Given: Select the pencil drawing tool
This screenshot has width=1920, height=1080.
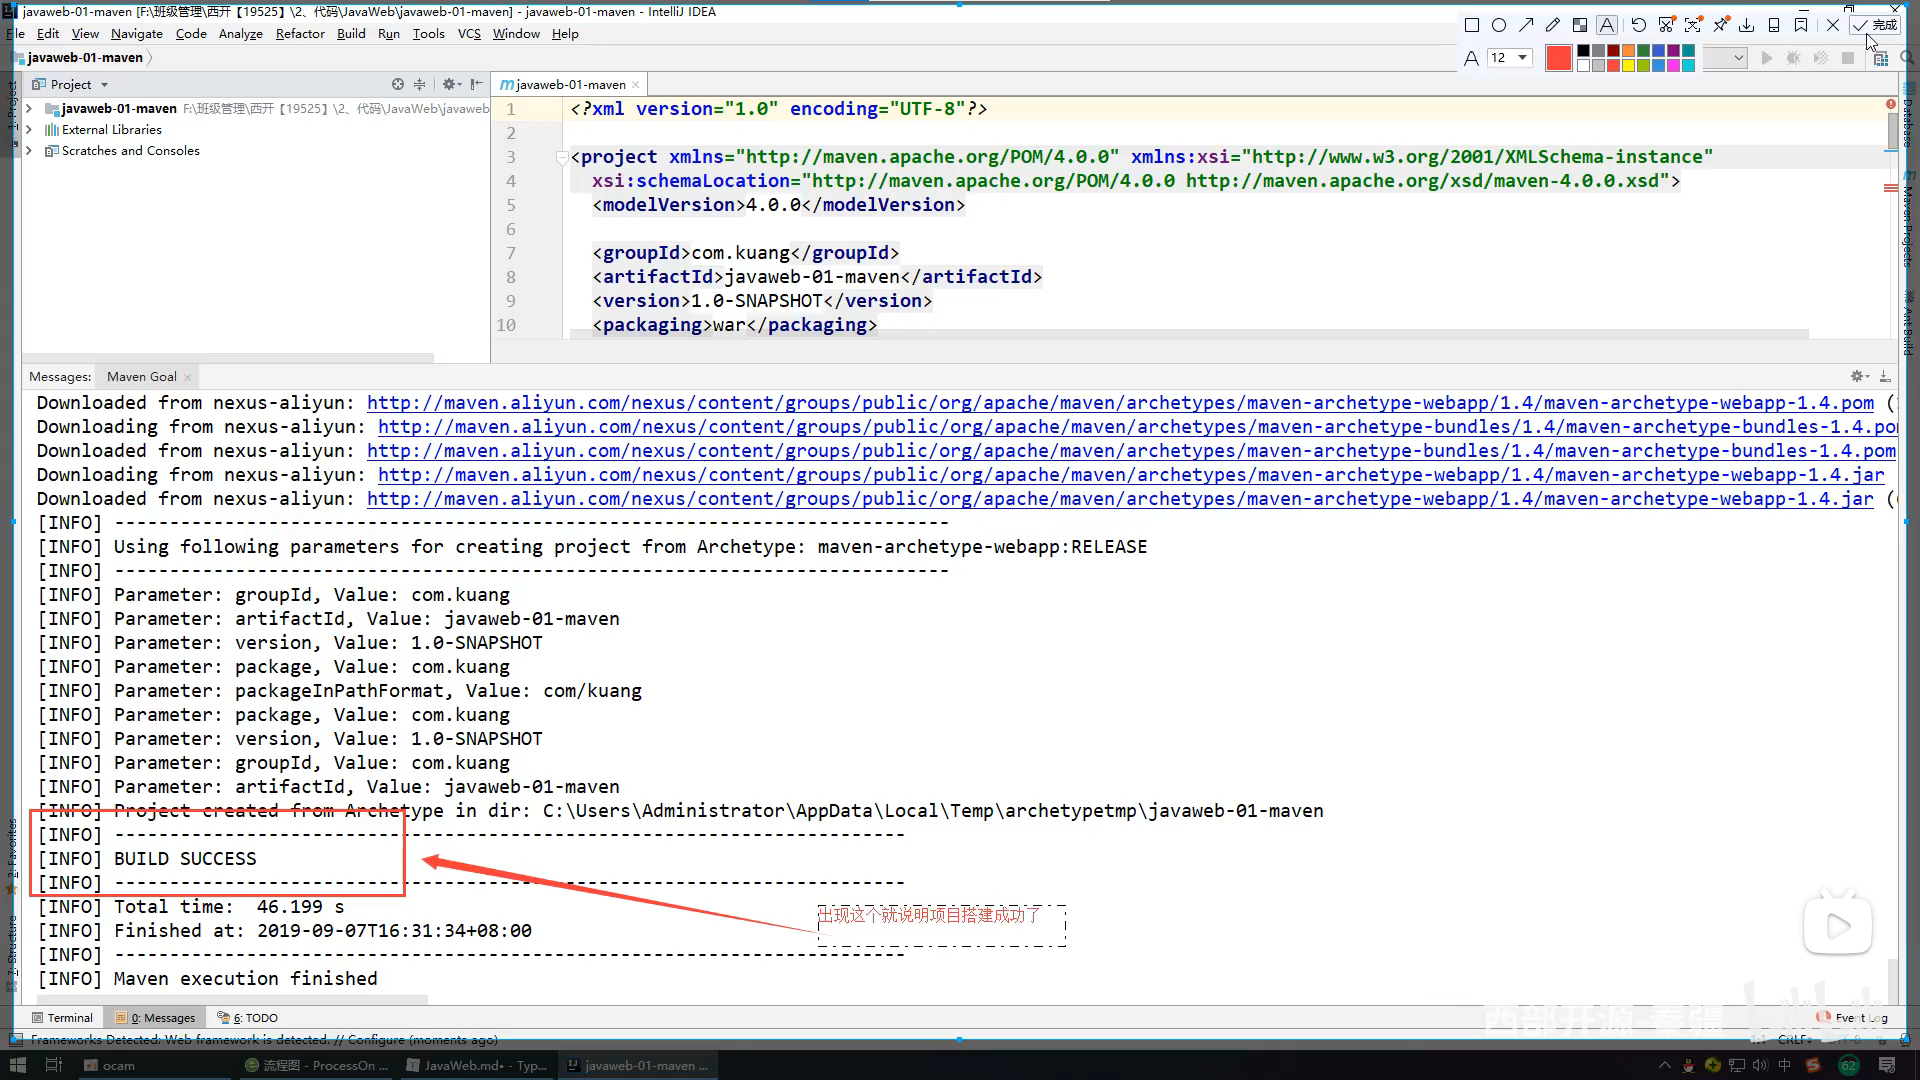Looking at the screenshot, I should [x=1553, y=25].
